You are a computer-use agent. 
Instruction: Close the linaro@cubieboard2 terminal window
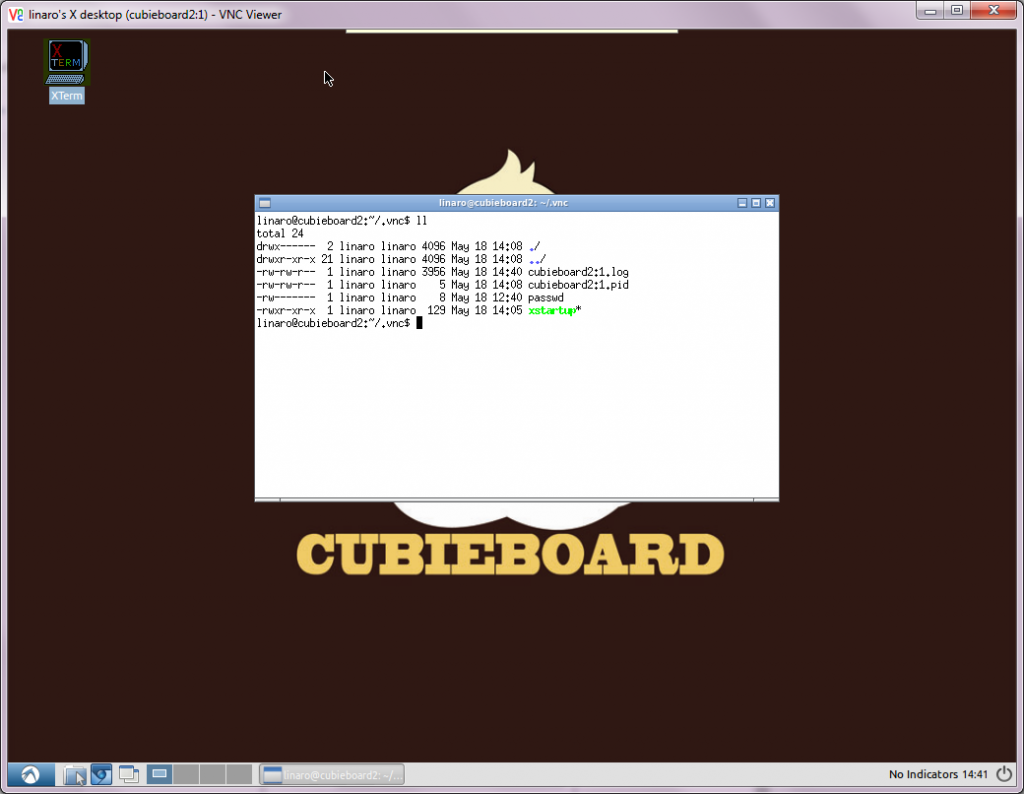[x=770, y=203]
